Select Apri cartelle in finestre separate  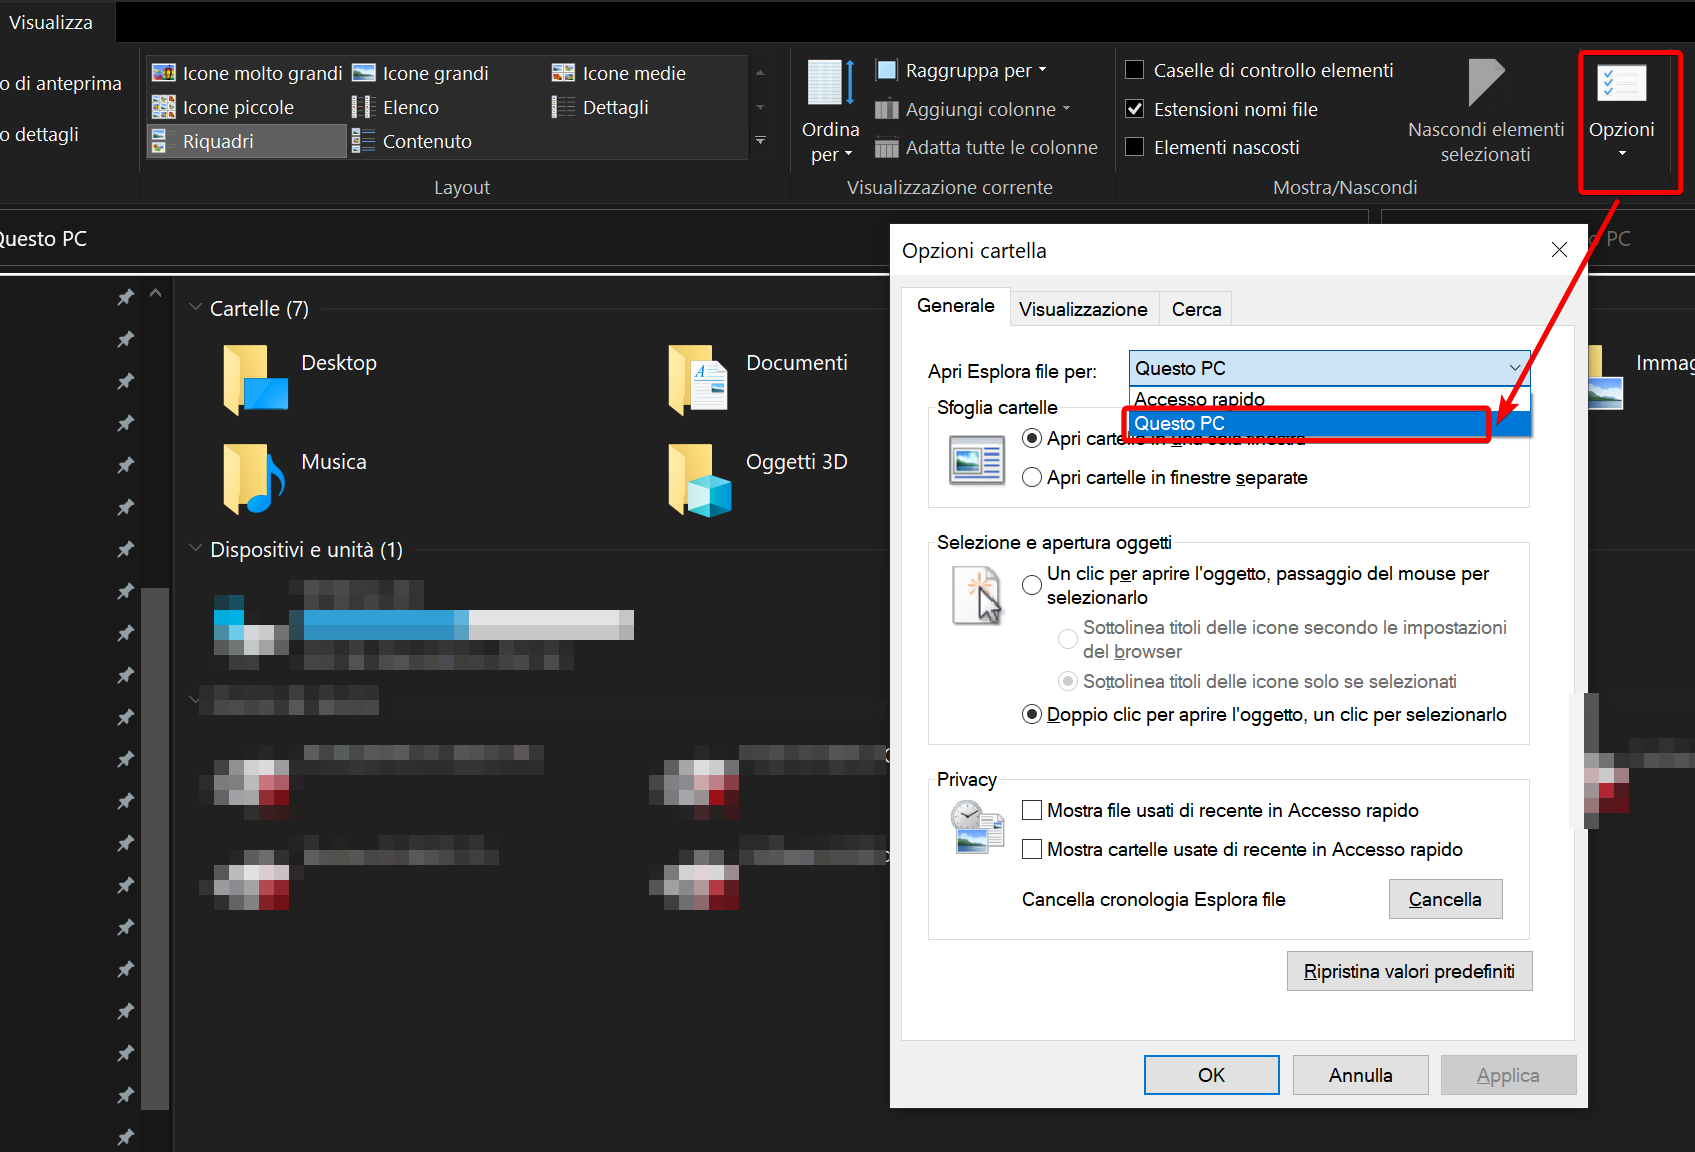(1032, 478)
